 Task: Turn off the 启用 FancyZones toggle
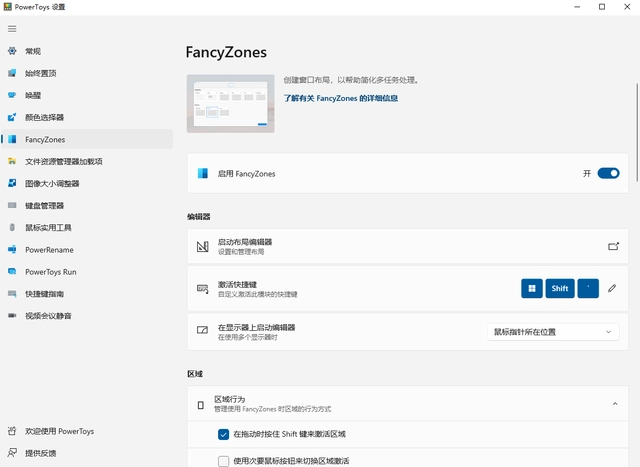point(608,173)
